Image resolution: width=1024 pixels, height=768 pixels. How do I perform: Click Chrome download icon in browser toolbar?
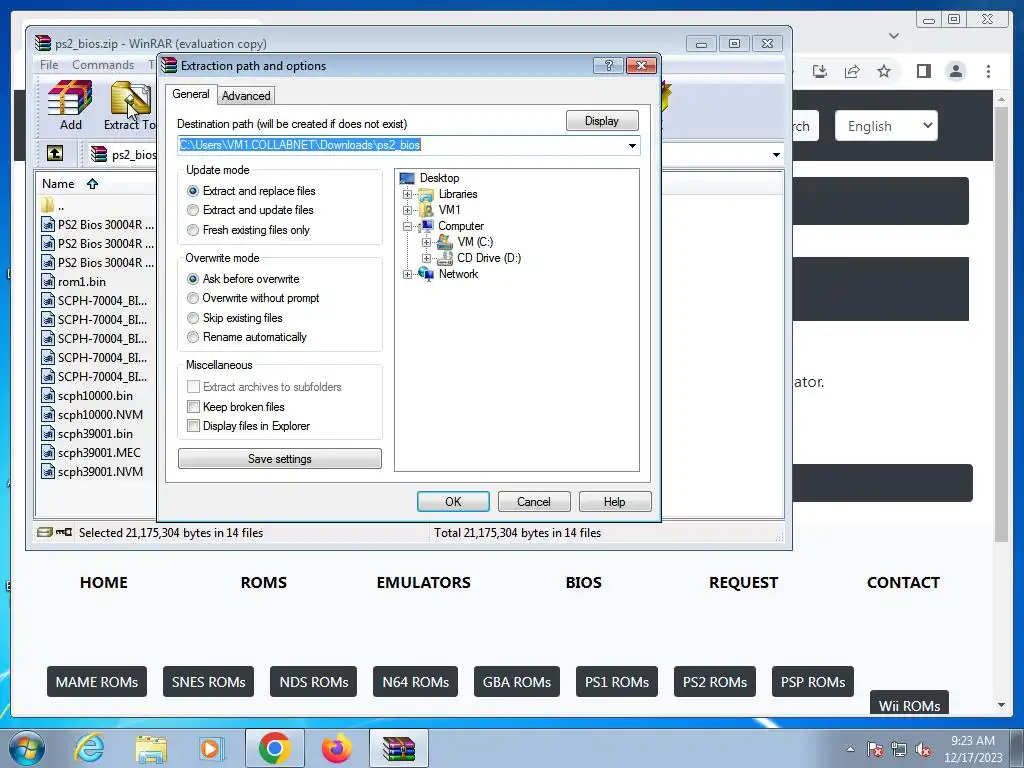coord(820,71)
